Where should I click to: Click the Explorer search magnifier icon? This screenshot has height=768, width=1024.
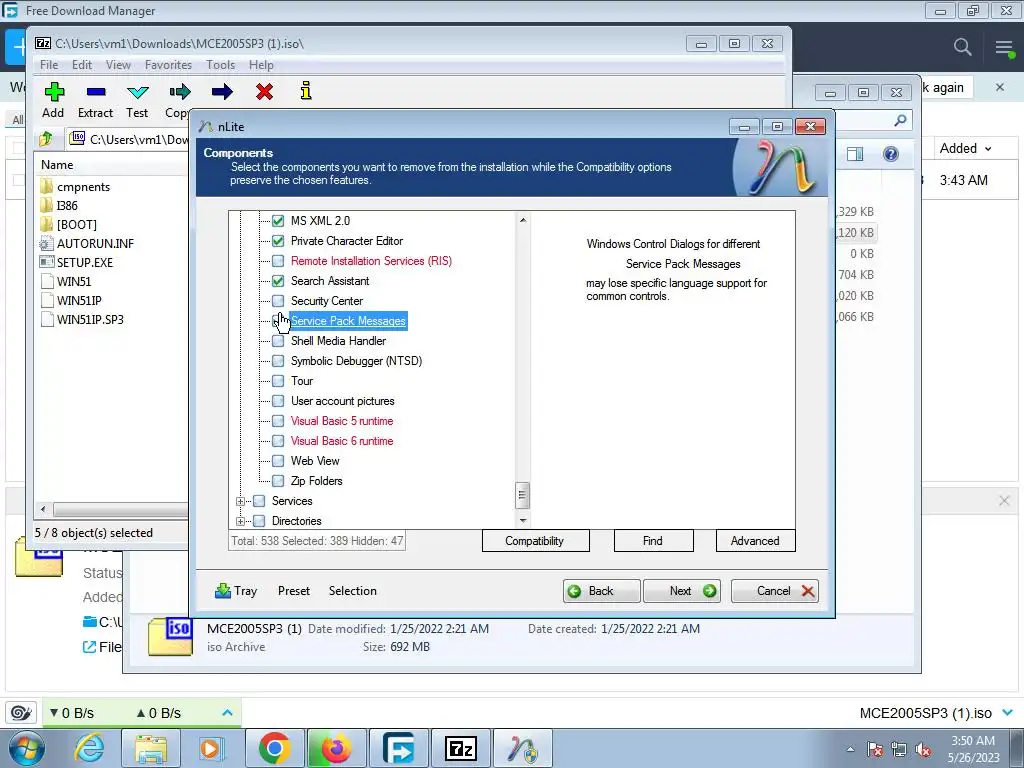901,120
